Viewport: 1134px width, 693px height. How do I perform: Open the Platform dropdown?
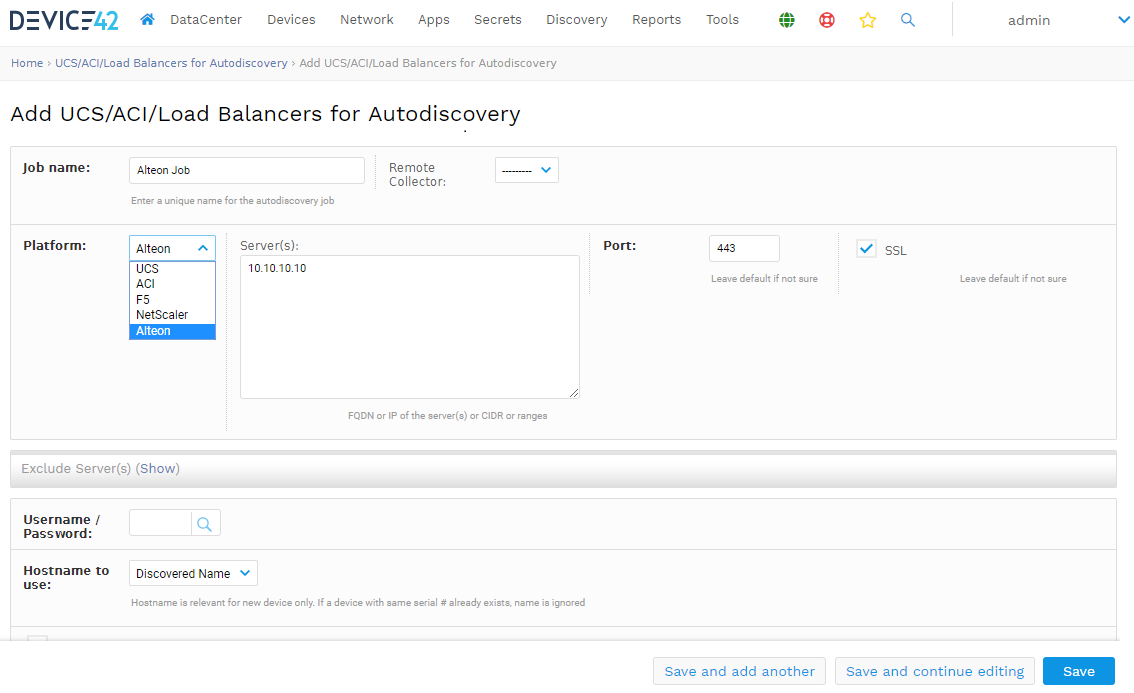click(x=171, y=247)
